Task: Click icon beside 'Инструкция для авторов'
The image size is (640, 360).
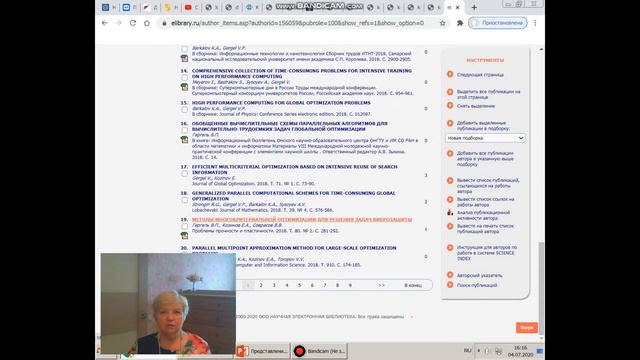Action: 450,247
